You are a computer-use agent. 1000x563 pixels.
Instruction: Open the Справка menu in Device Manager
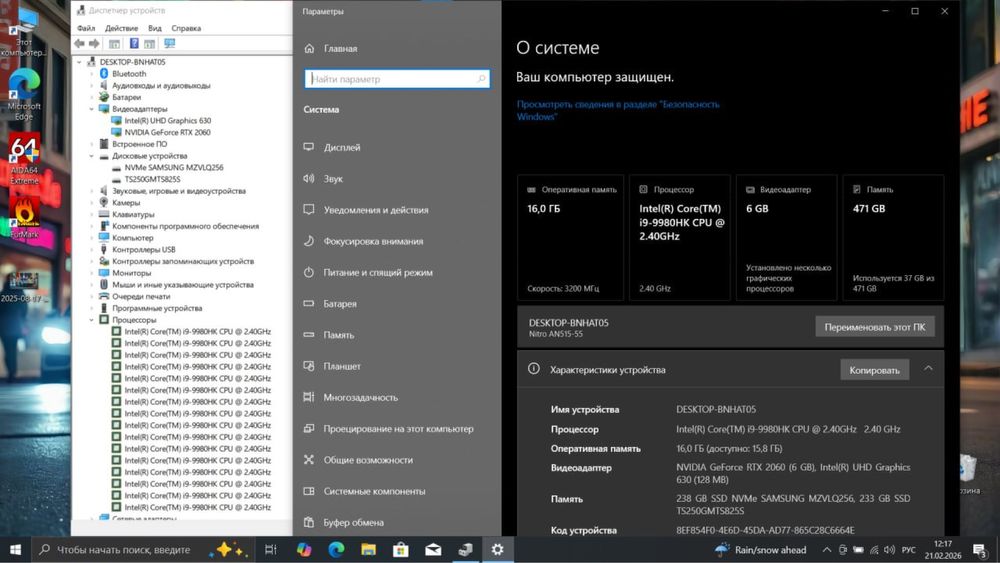coord(186,28)
